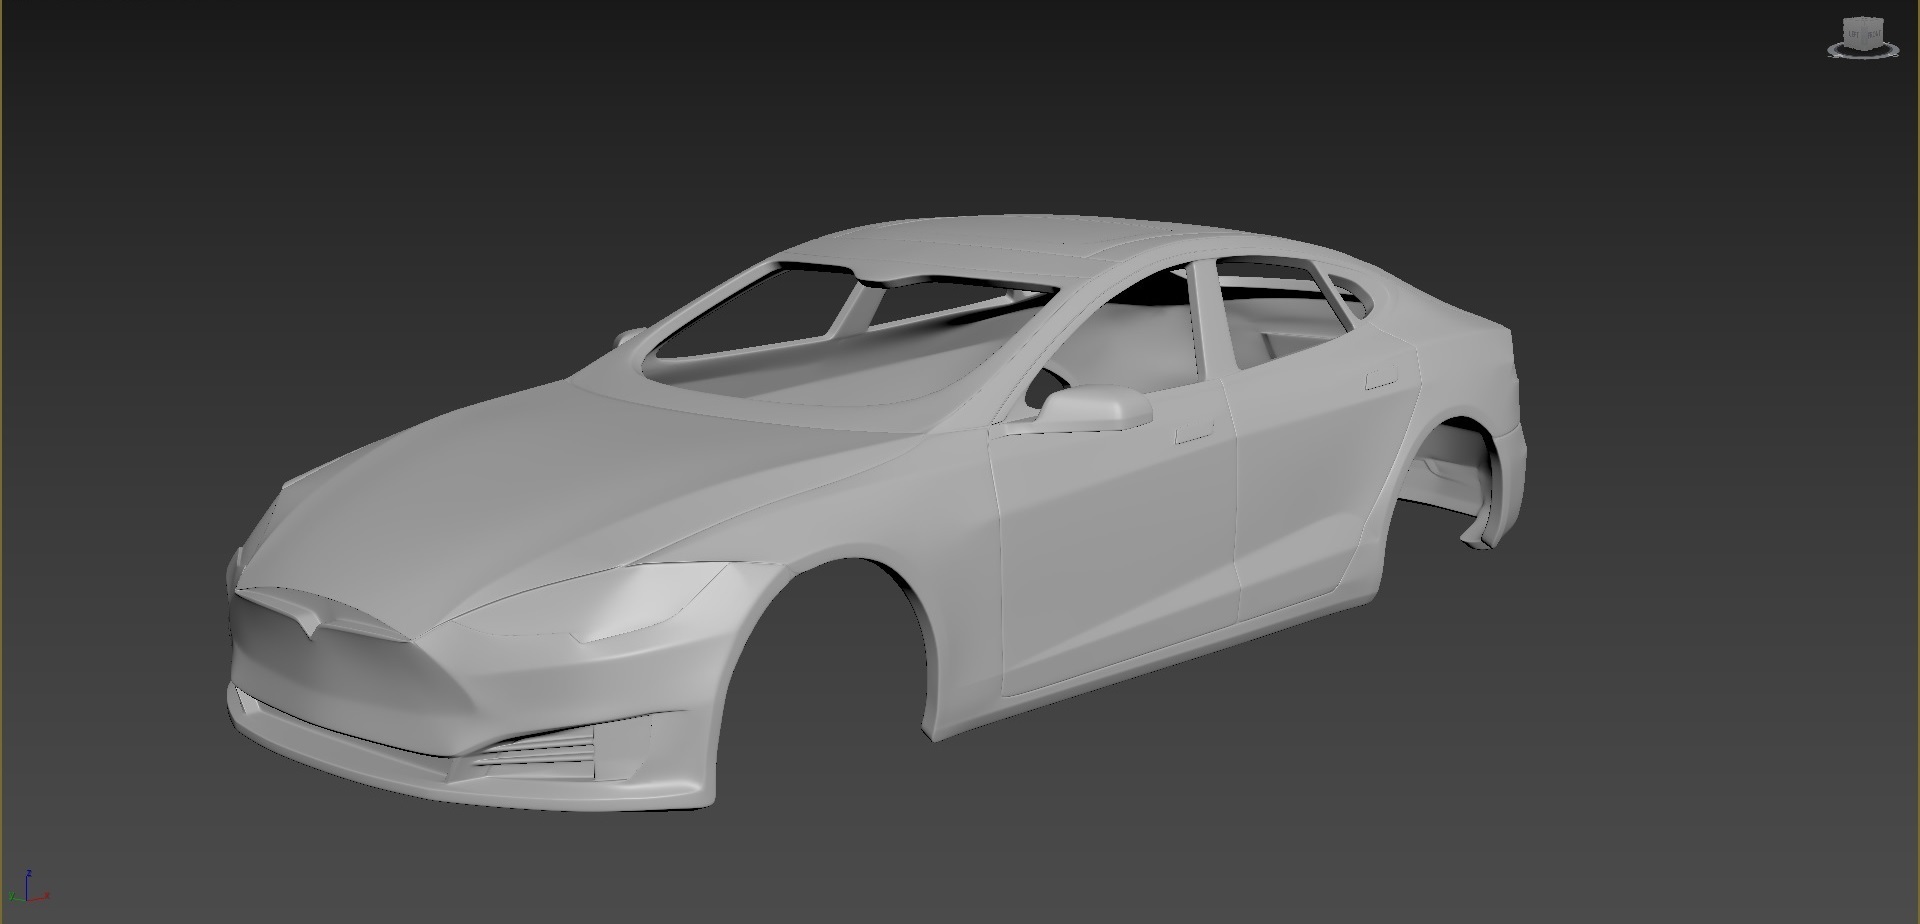Click the edge between LEFT and FRONT ViewCube faces
The width and height of the screenshot is (1920, 924).
point(1862,34)
